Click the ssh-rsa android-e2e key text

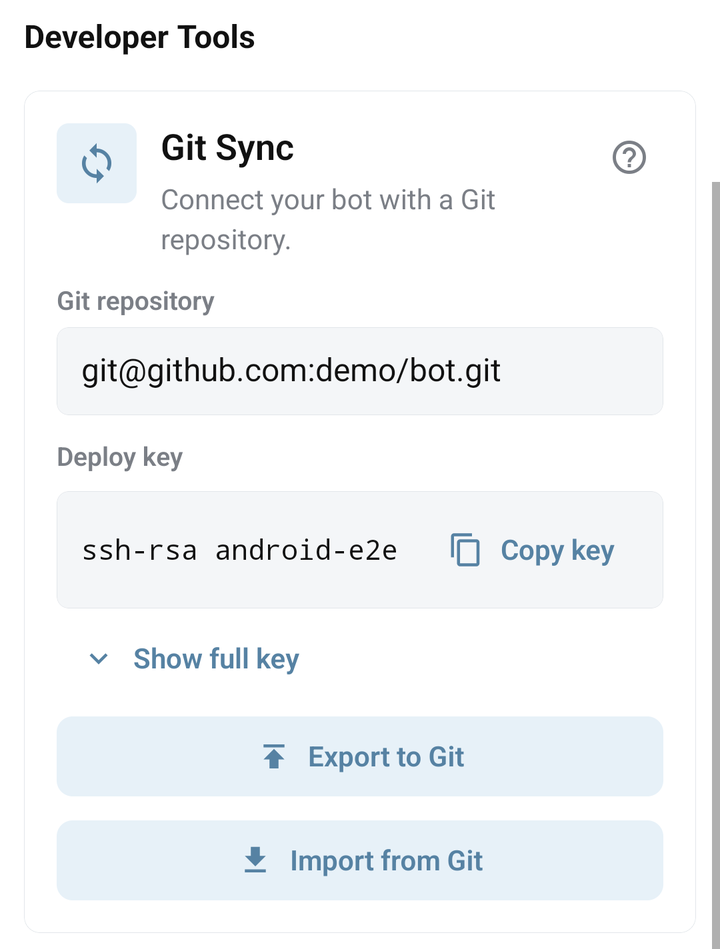tap(240, 550)
